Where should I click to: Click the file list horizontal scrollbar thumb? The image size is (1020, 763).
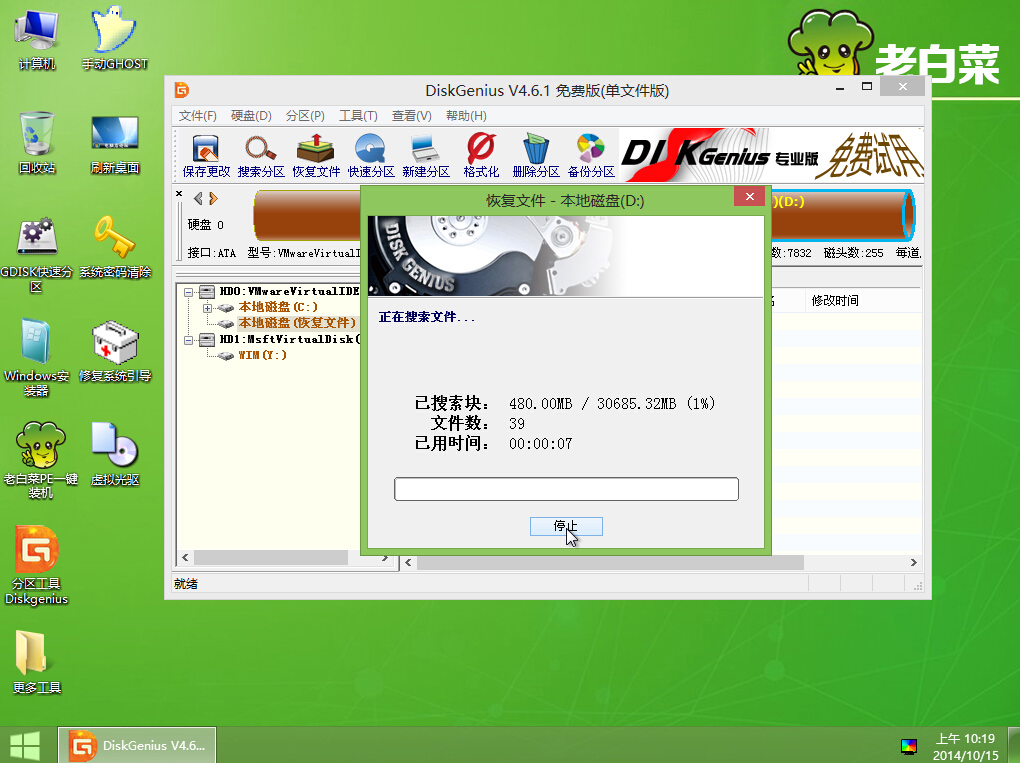(x=610, y=563)
